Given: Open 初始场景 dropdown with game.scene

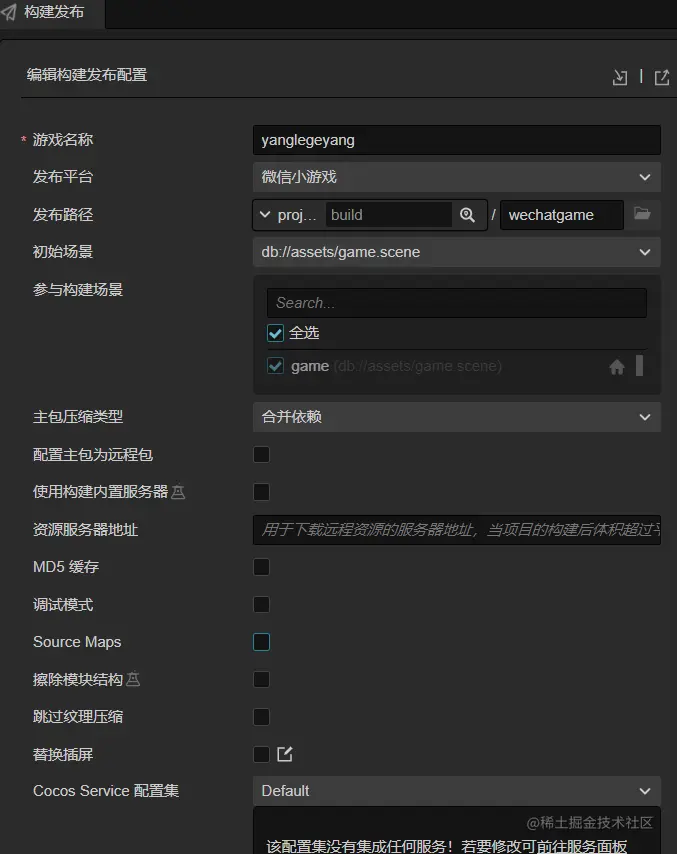Looking at the screenshot, I should click(x=456, y=252).
